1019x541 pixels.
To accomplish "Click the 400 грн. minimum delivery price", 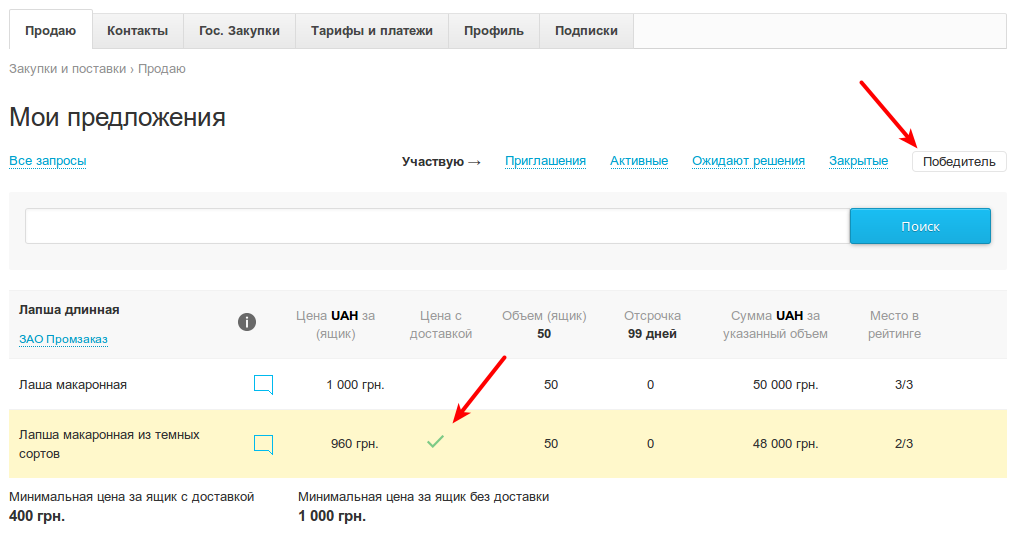I will point(37,516).
